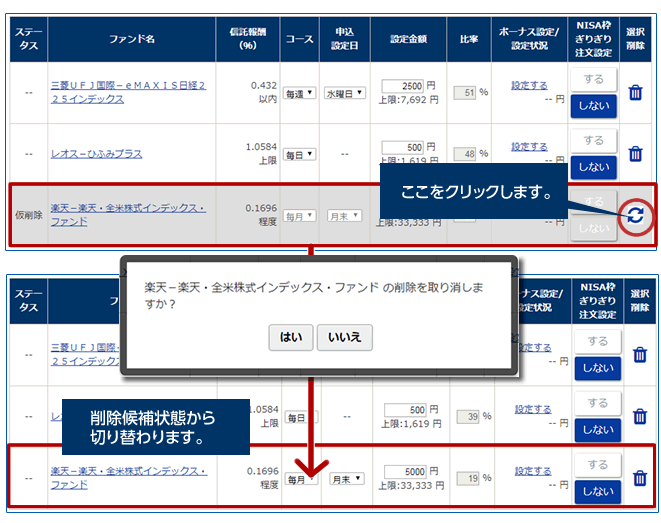Click 信託報酬(%) column header
This screenshot has width=661, height=523.
[248, 39]
